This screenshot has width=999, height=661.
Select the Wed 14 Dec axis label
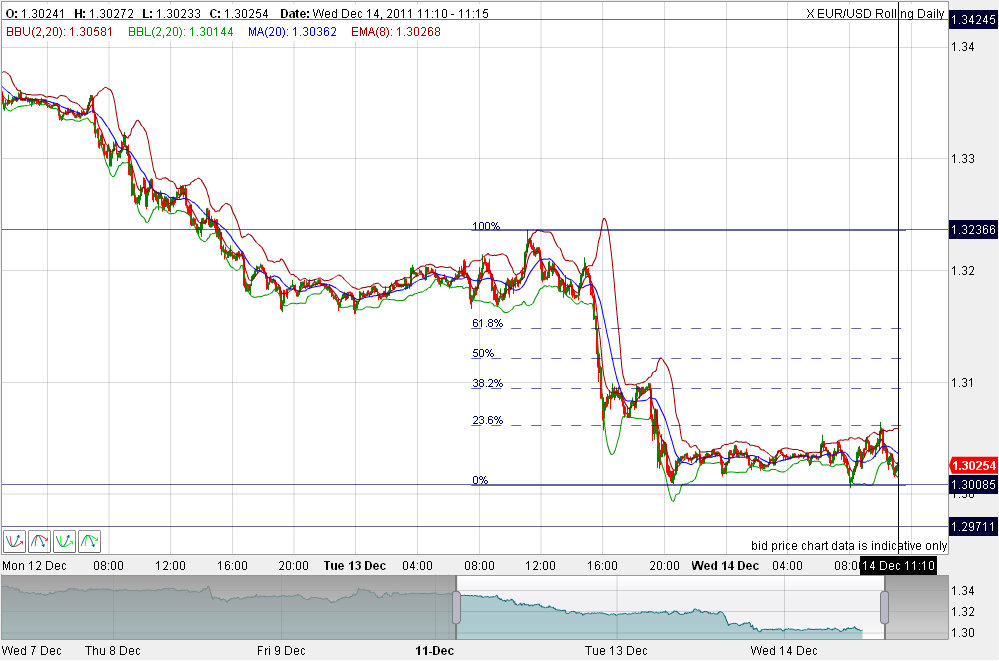point(724,565)
